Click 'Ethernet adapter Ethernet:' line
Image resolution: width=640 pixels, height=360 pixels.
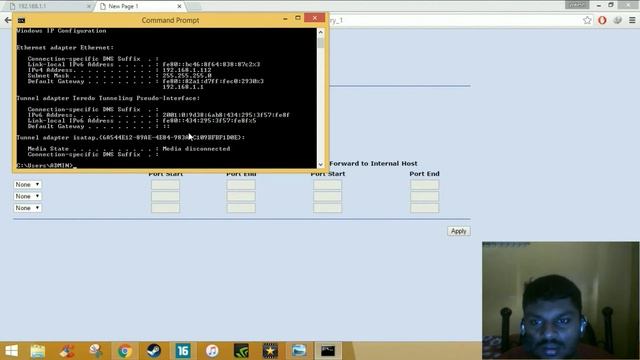[x=65, y=47]
